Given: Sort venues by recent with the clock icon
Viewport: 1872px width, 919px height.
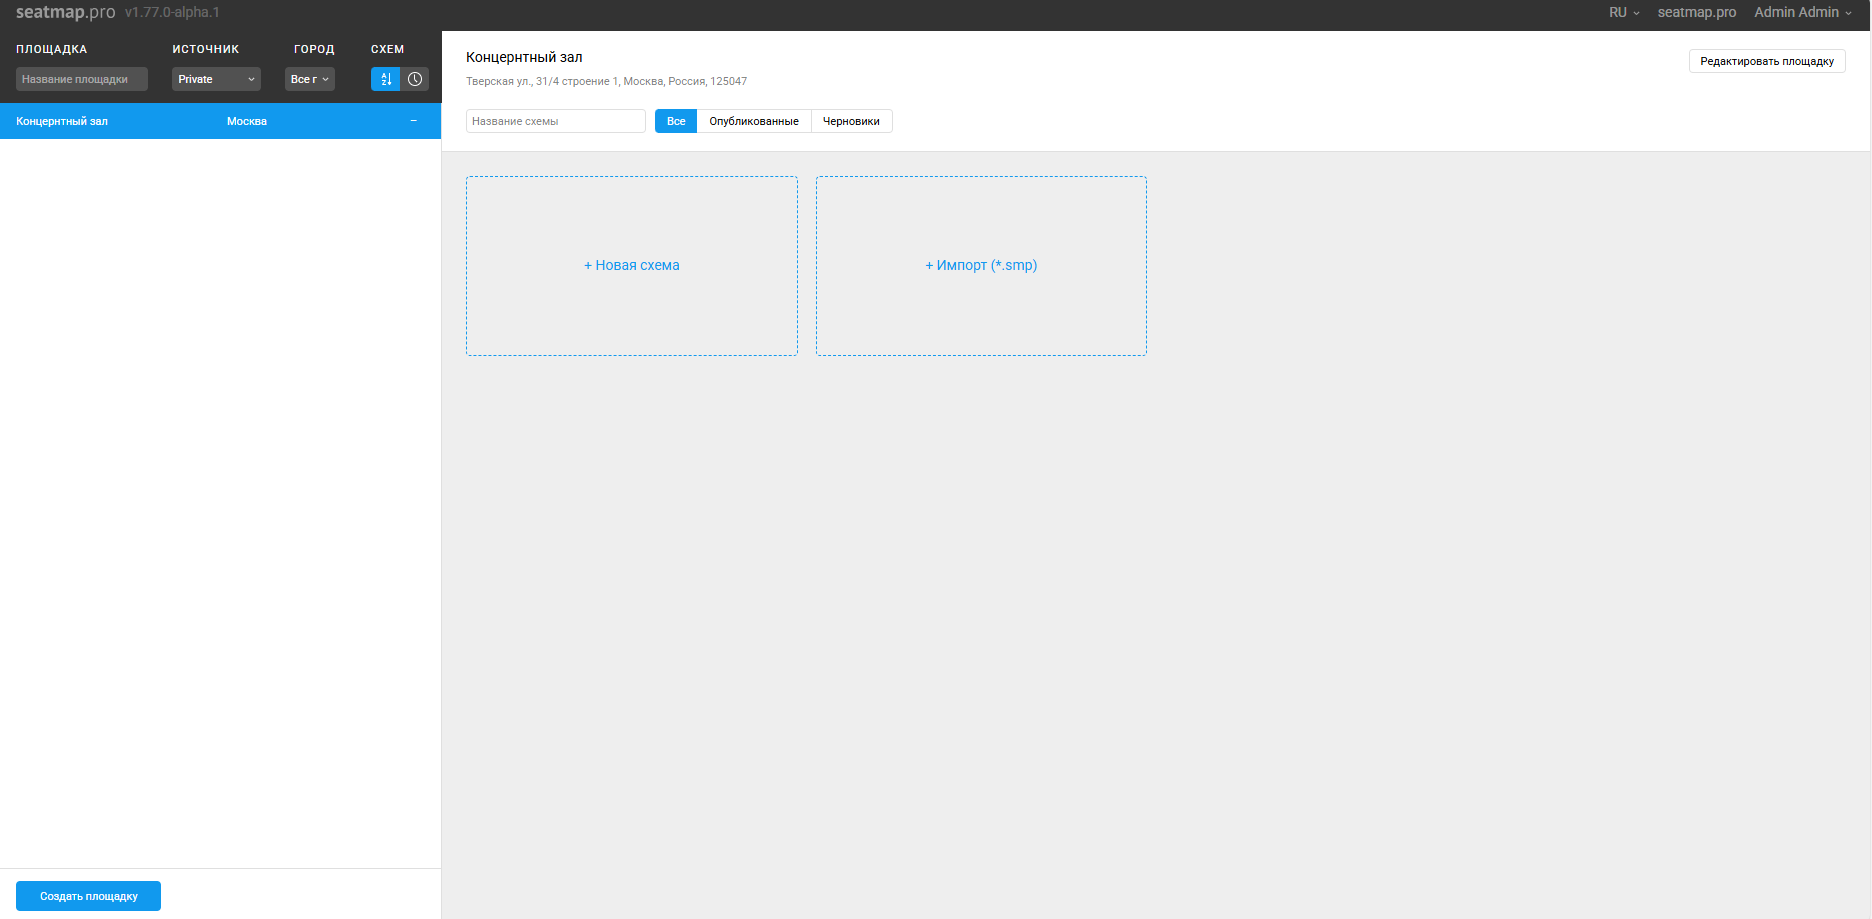Looking at the screenshot, I should point(415,79).
